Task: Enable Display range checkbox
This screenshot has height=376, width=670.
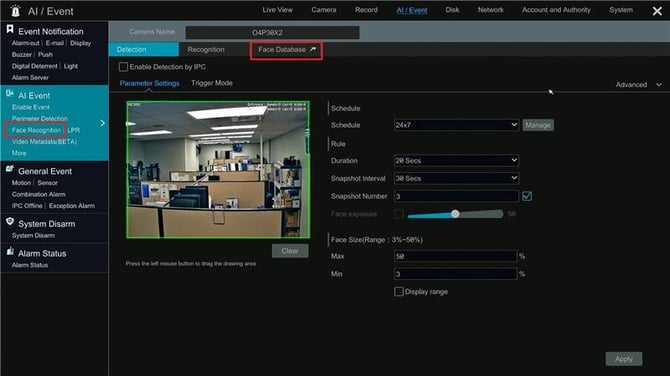Action: coord(399,291)
